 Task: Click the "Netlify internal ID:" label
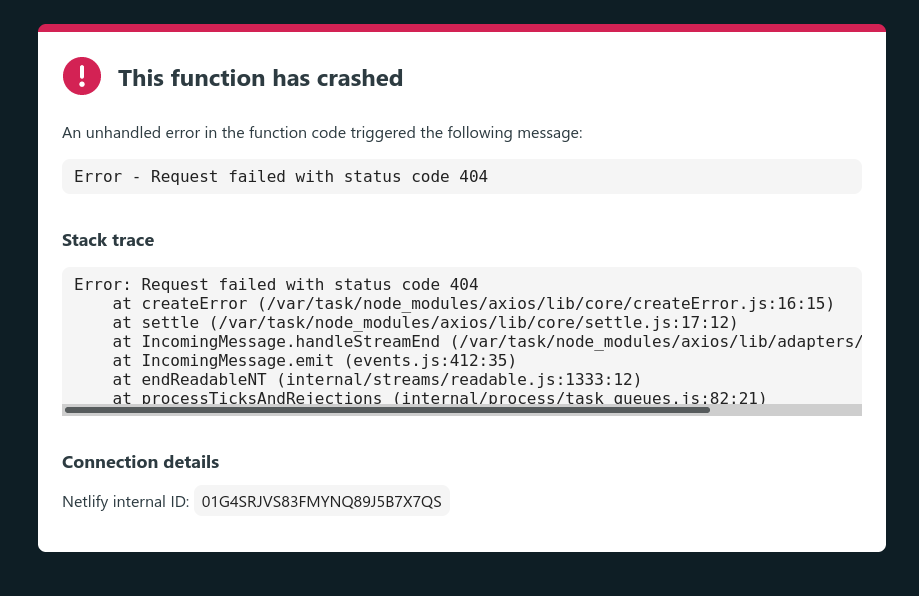coord(125,501)
